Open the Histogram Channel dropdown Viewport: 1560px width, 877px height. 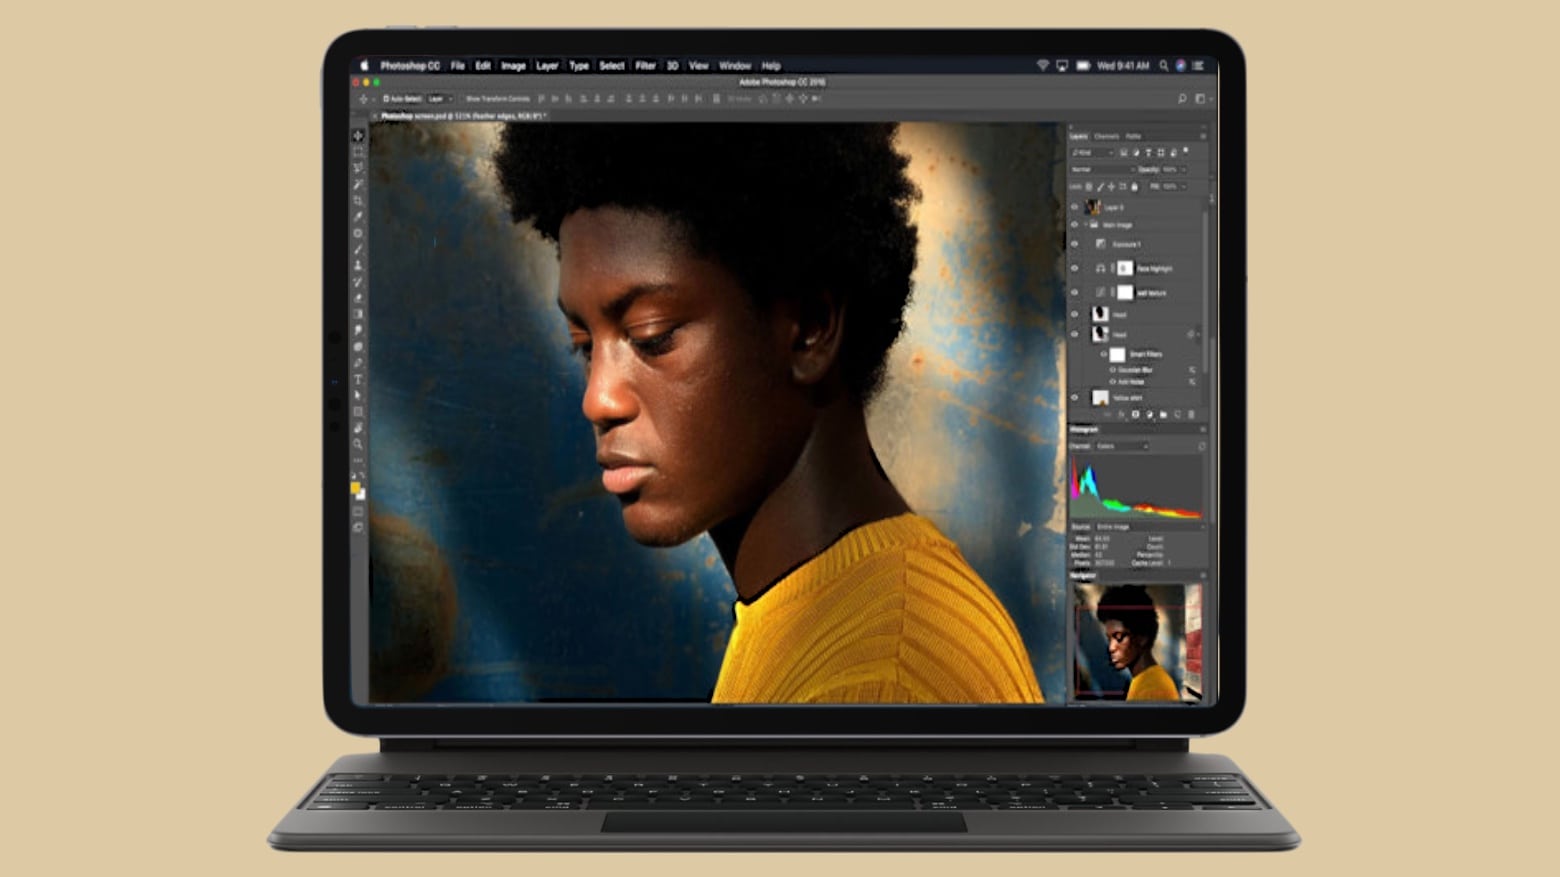pos(1120,446)
